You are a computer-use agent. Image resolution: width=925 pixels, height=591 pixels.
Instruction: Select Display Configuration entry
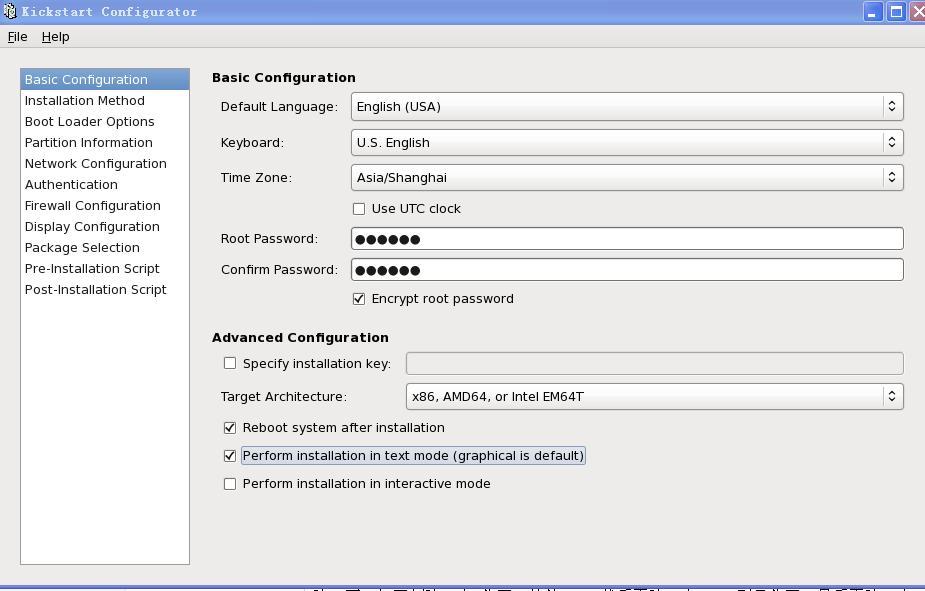pyautogui.click(x=105, y=226)
